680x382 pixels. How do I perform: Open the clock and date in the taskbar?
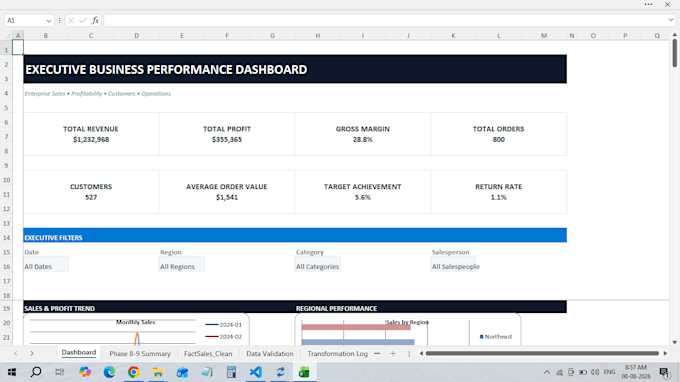pyautogui.click(x=636, y=372)
